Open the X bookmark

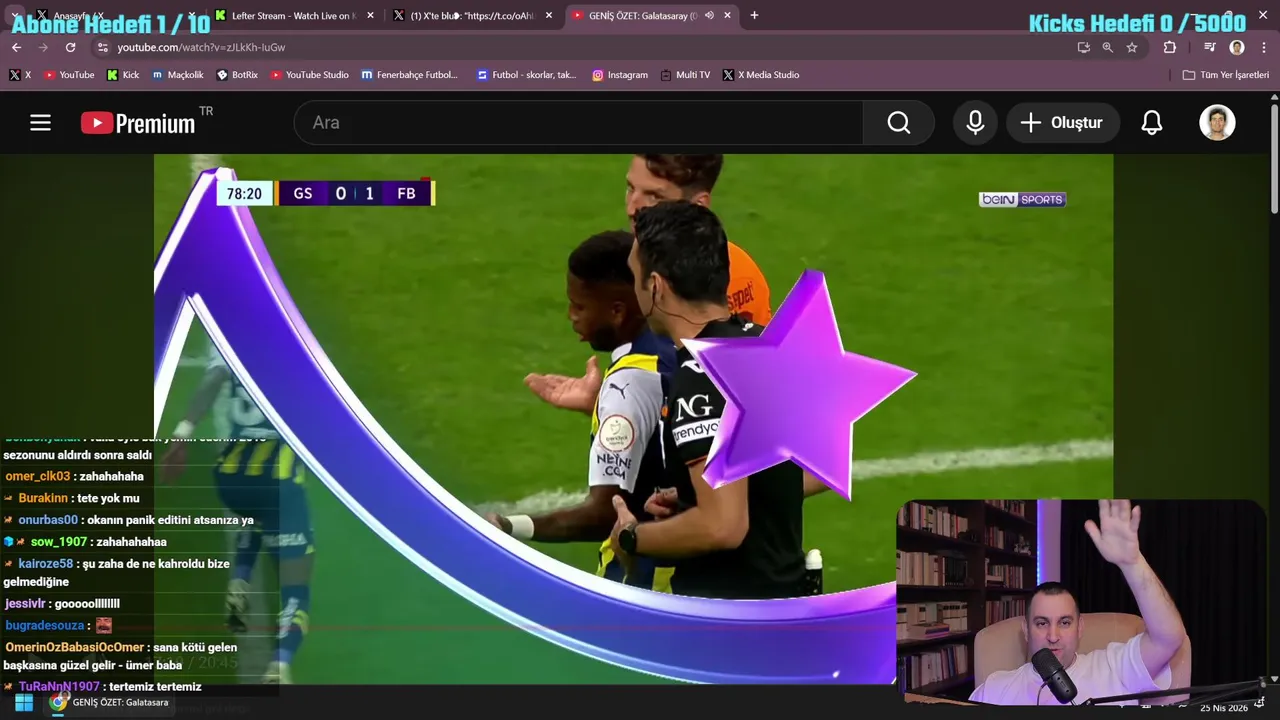20,75
